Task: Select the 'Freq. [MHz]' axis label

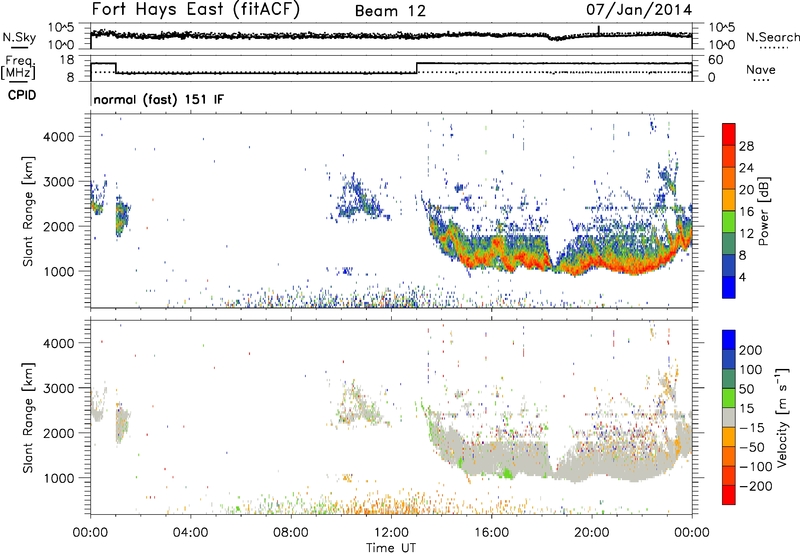Action: click(x=19, y=67)
